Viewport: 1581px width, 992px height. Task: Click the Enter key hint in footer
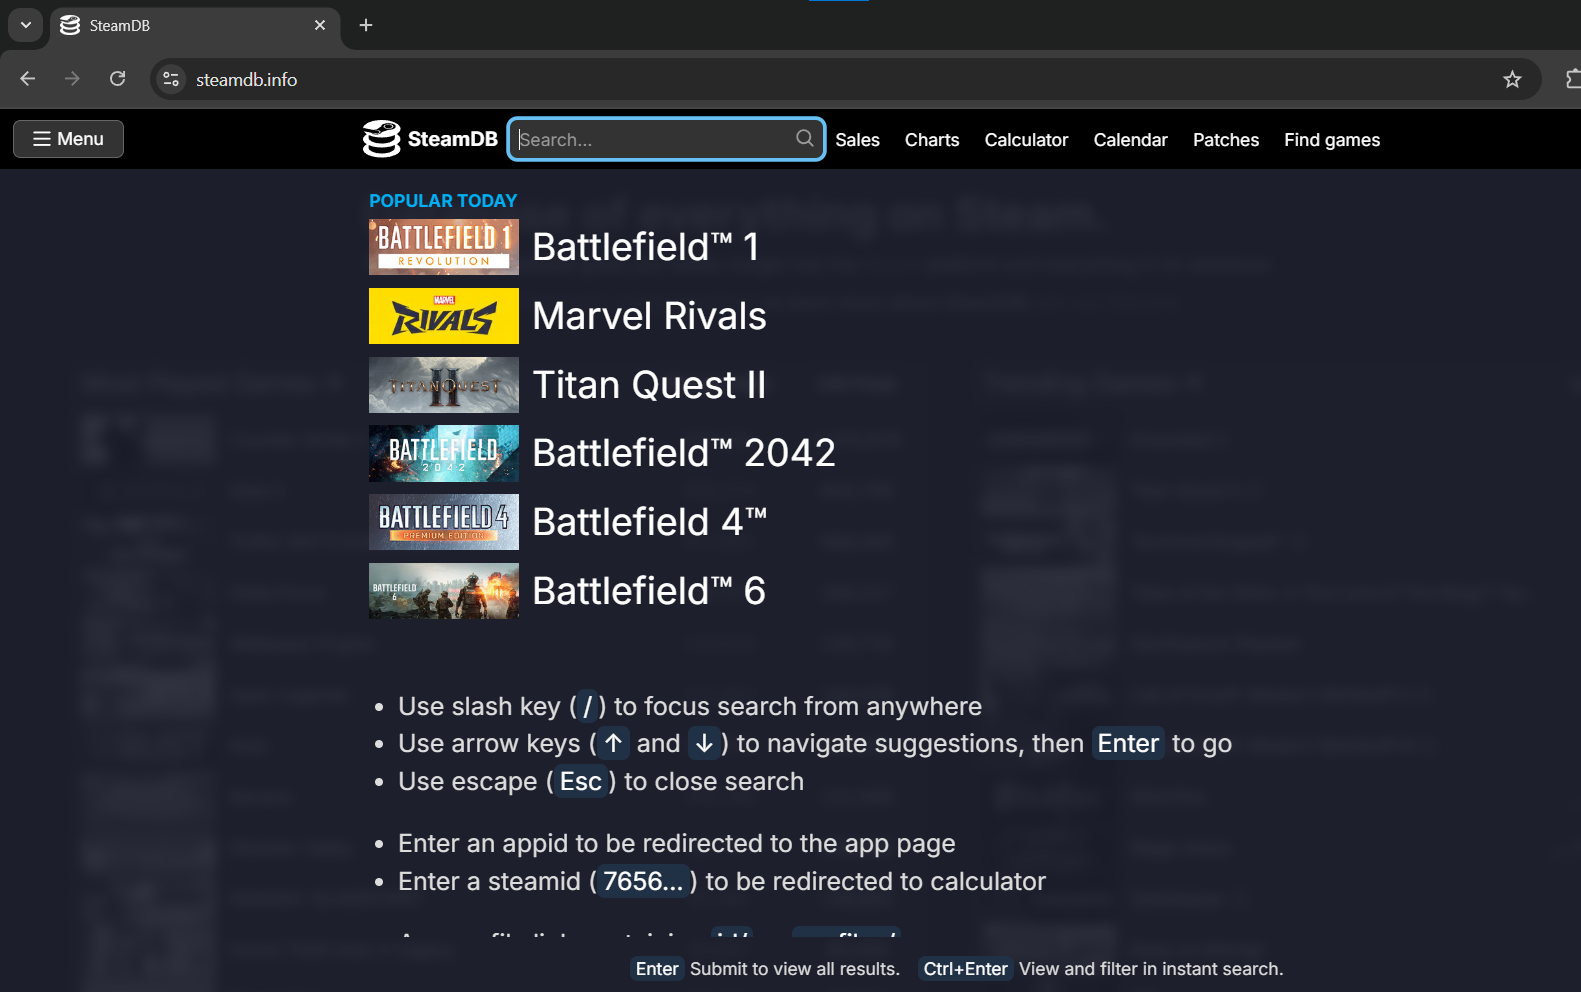[657, 969]
